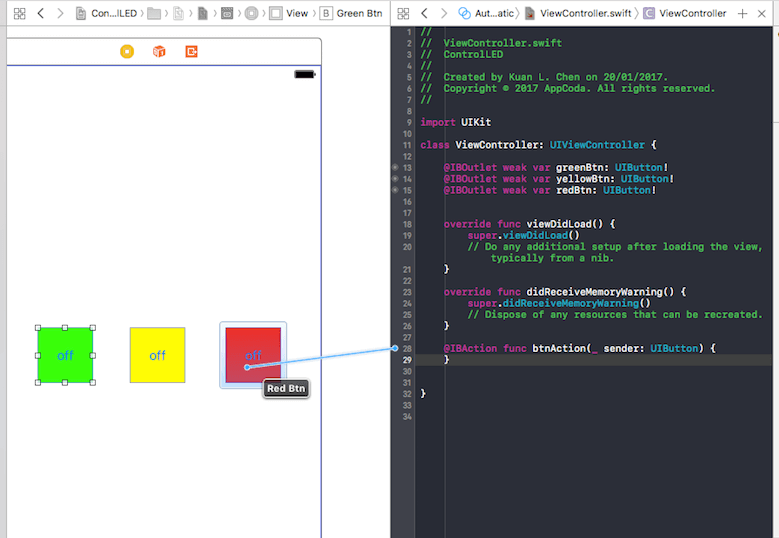
Task: Add a new assistant editor pane
Action: 743,13
